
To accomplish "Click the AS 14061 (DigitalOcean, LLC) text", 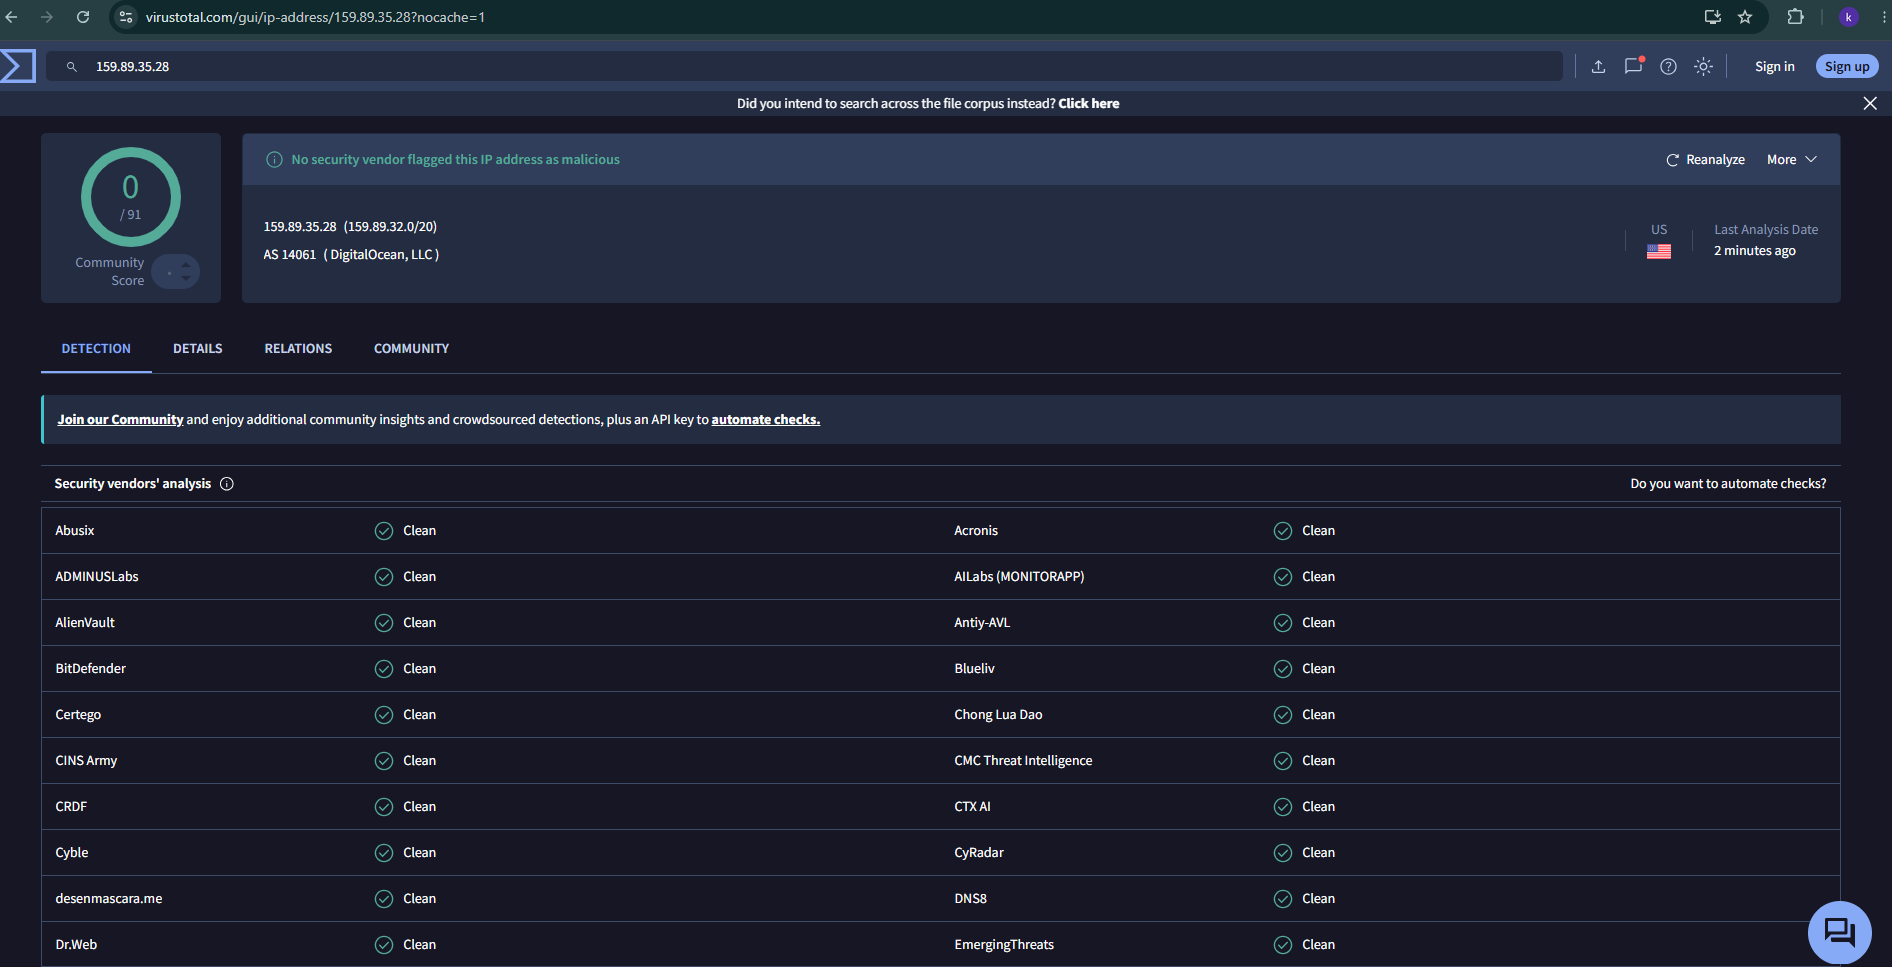I will (x=351, y=255).
